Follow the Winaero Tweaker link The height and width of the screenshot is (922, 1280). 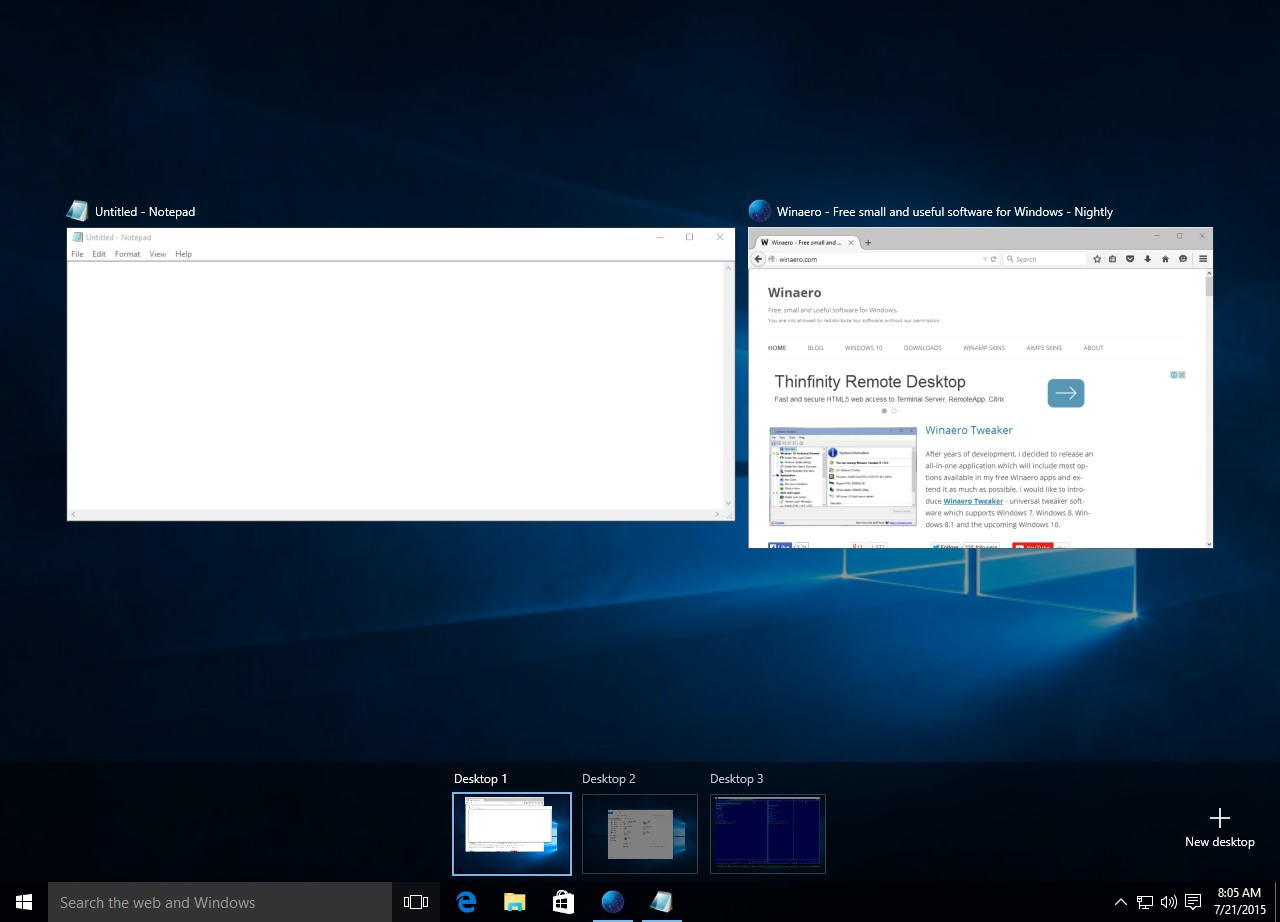coord(973,501)
